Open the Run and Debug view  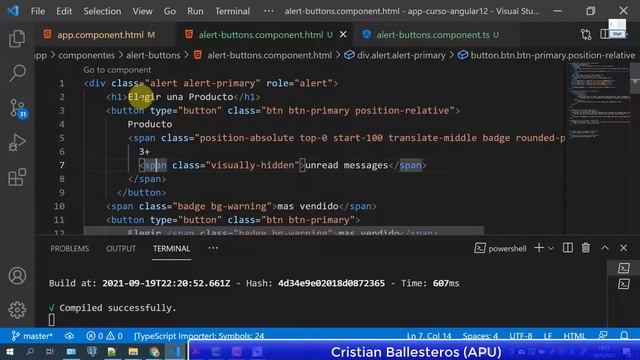[x=17, y=142]
